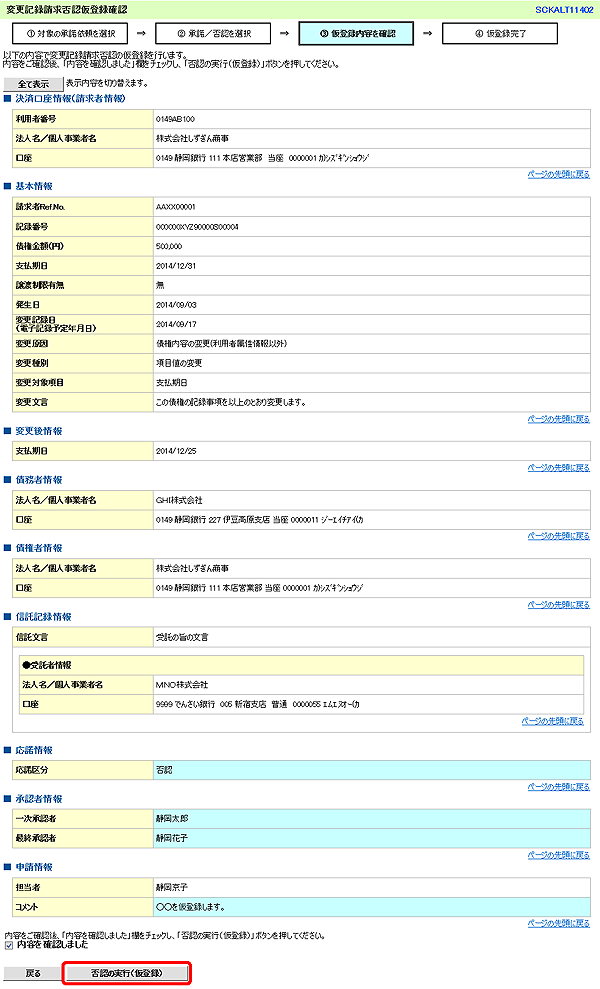Click the amount value 500,000
Image resolution: width=600 pixels, height=989 pixels.
[169, 246]
